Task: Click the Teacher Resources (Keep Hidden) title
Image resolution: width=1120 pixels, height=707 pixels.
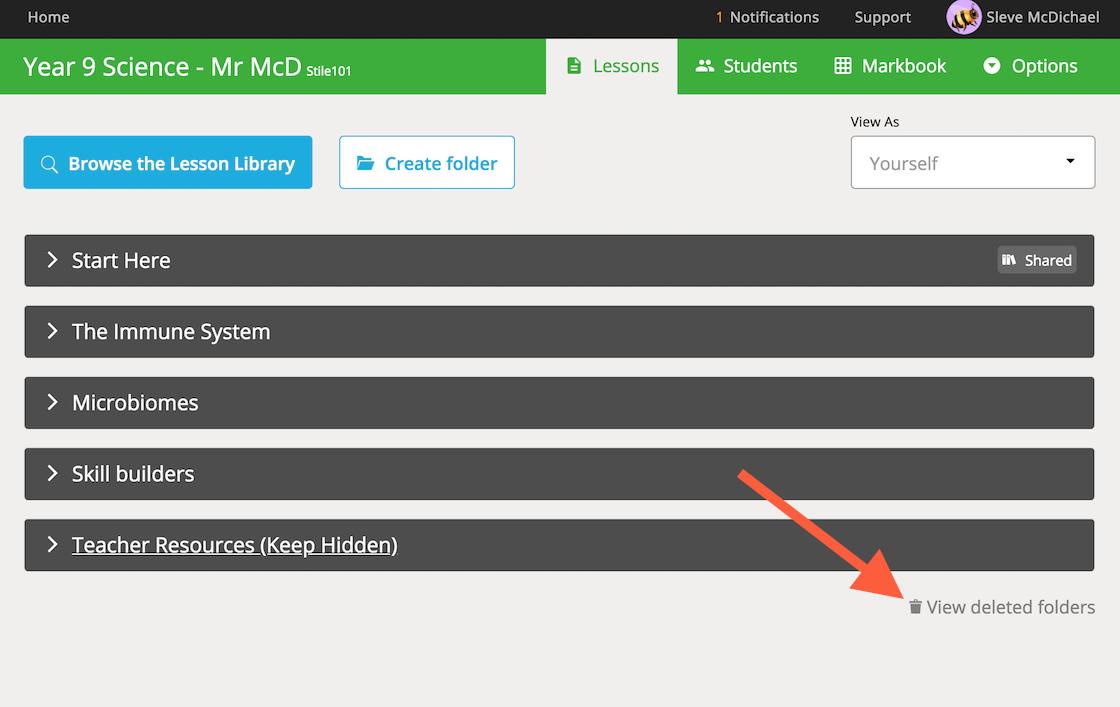Action: click(x=234, y=545)
